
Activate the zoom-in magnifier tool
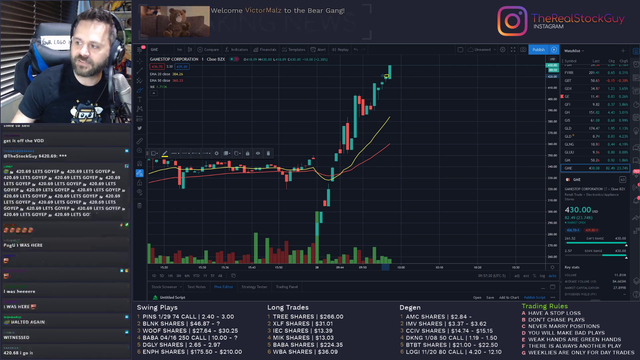pos(140,151)
